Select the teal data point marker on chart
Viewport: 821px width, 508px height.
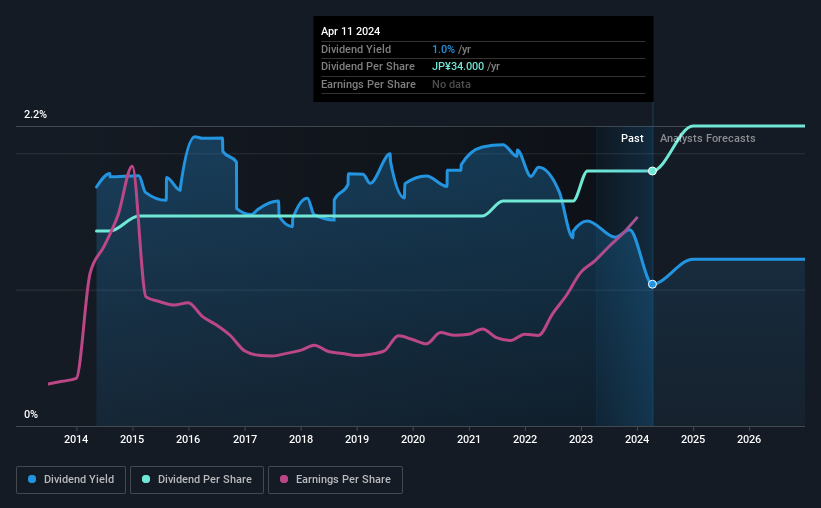click(652, 171)
